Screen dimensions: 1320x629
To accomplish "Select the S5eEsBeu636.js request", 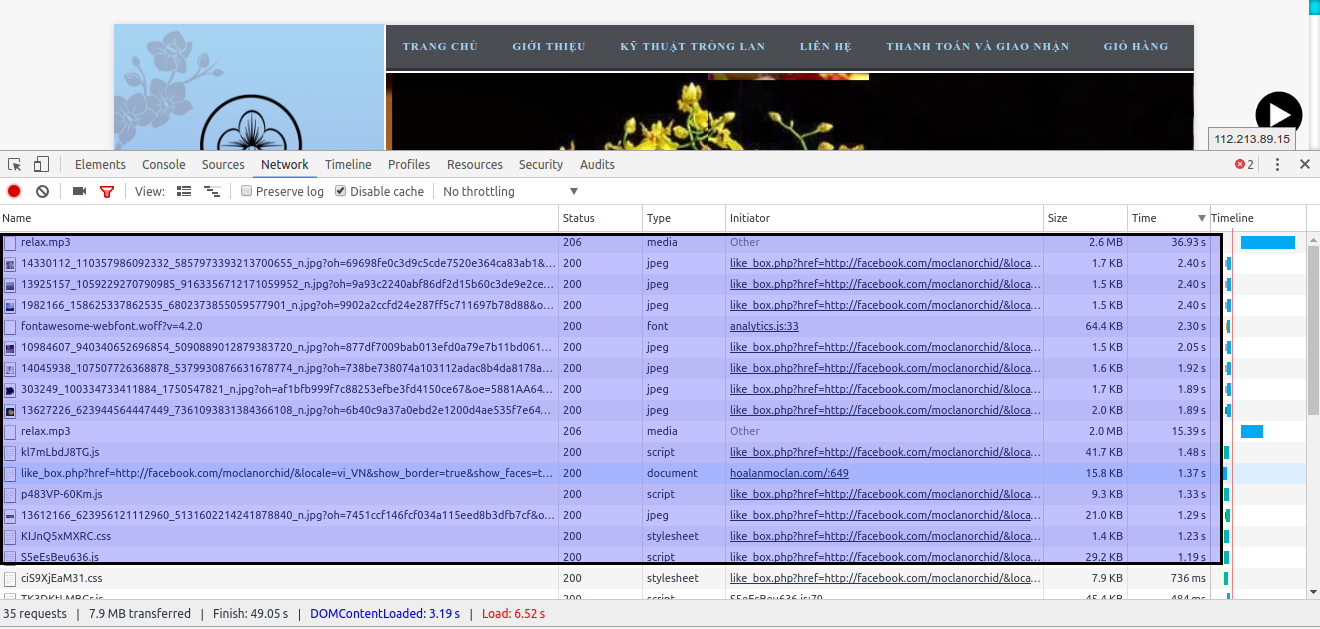I will point(653,557).
